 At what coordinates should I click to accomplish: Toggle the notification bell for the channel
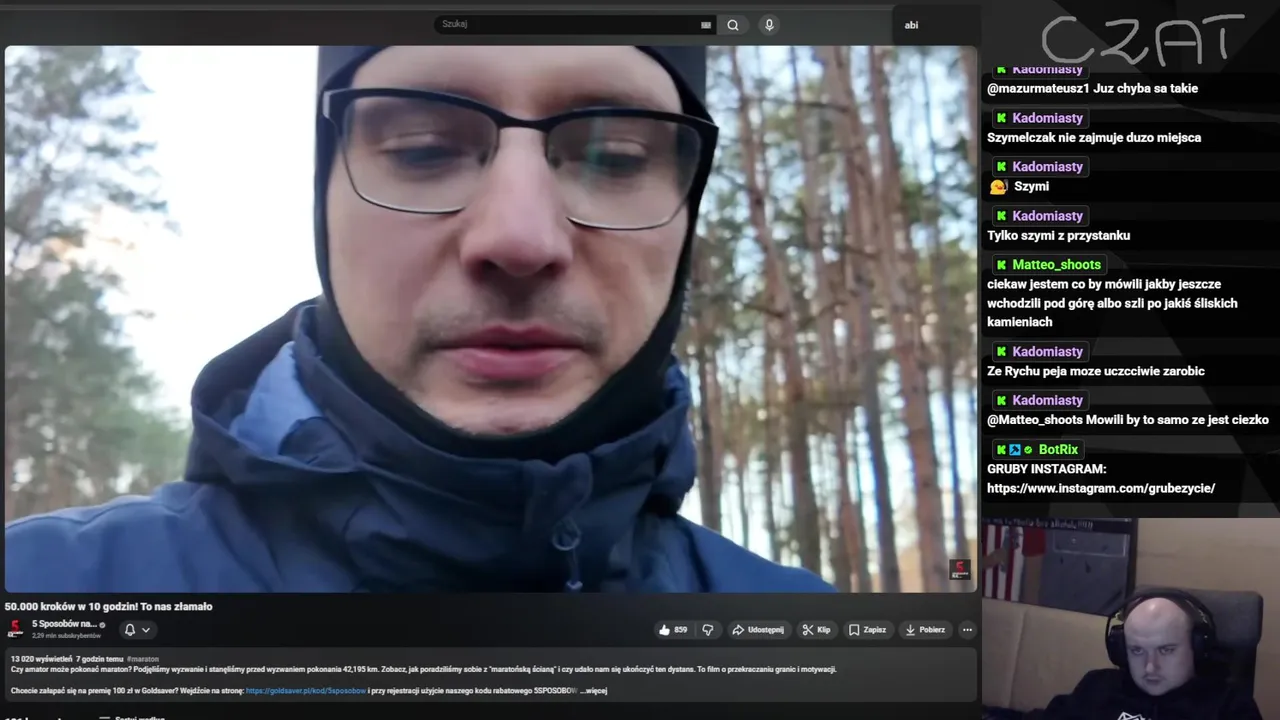tap(129, 630)
